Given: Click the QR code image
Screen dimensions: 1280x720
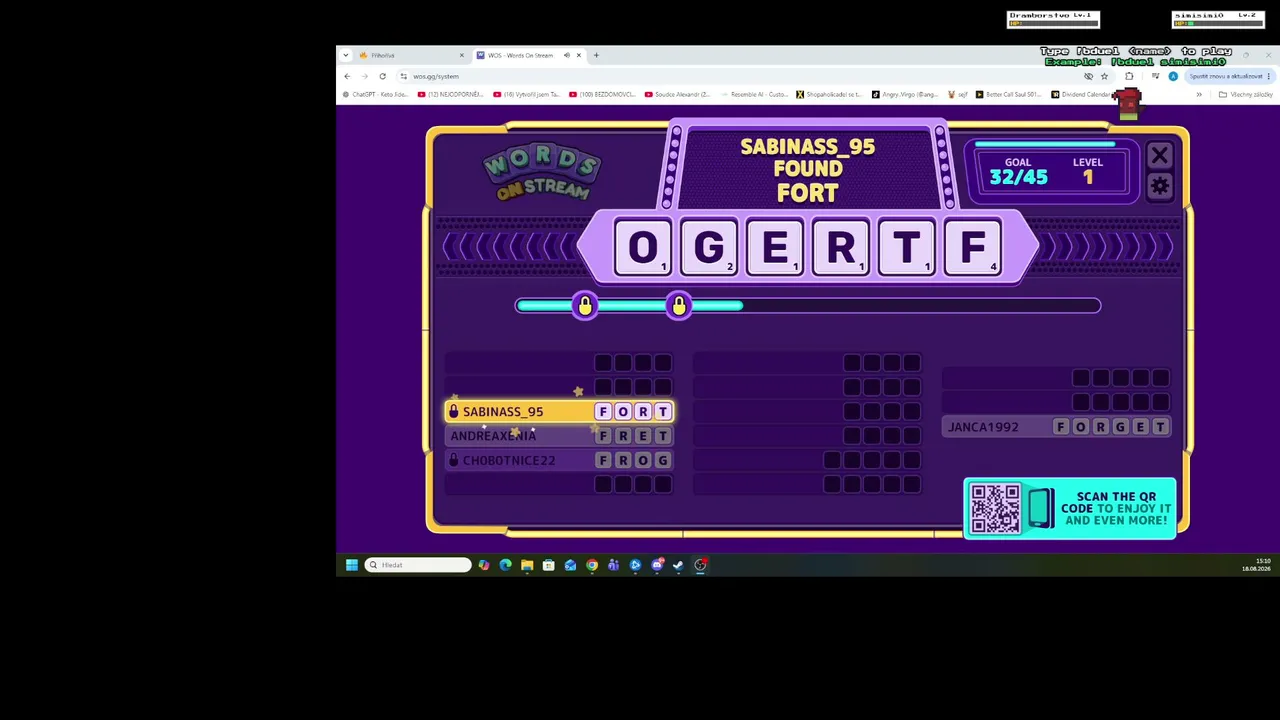Looking at the screenshot, I should [995, 508].
